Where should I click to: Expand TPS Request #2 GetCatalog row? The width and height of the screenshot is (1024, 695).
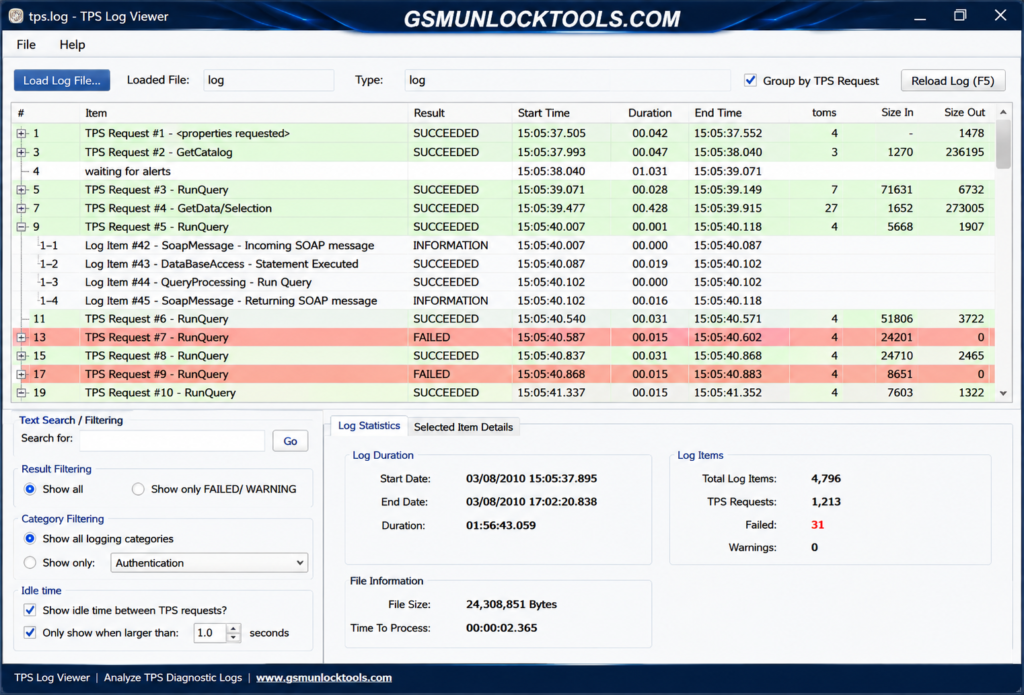point(22,152)
